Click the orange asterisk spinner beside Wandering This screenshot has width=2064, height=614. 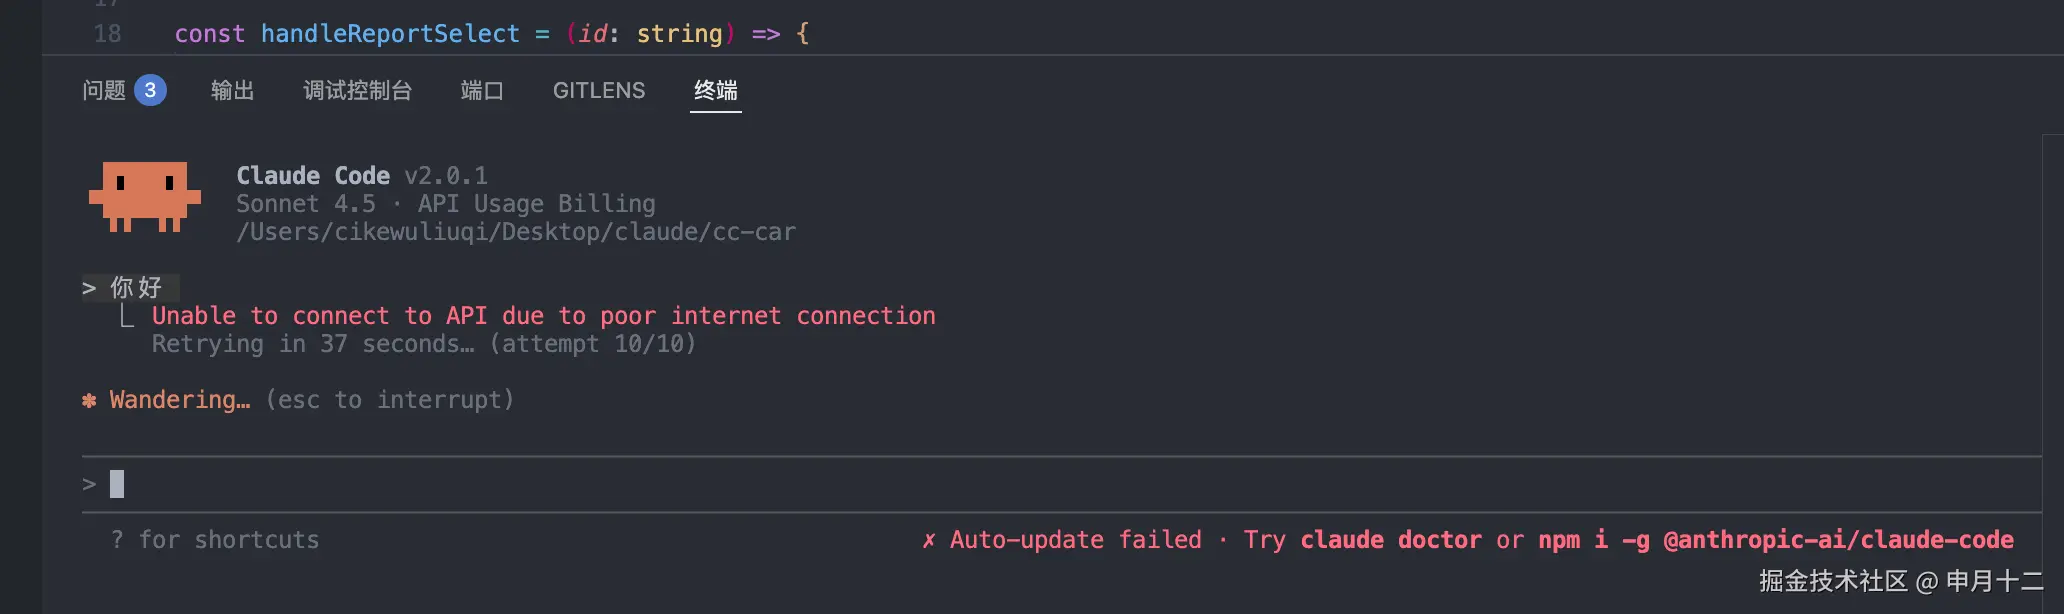point(89,400)
